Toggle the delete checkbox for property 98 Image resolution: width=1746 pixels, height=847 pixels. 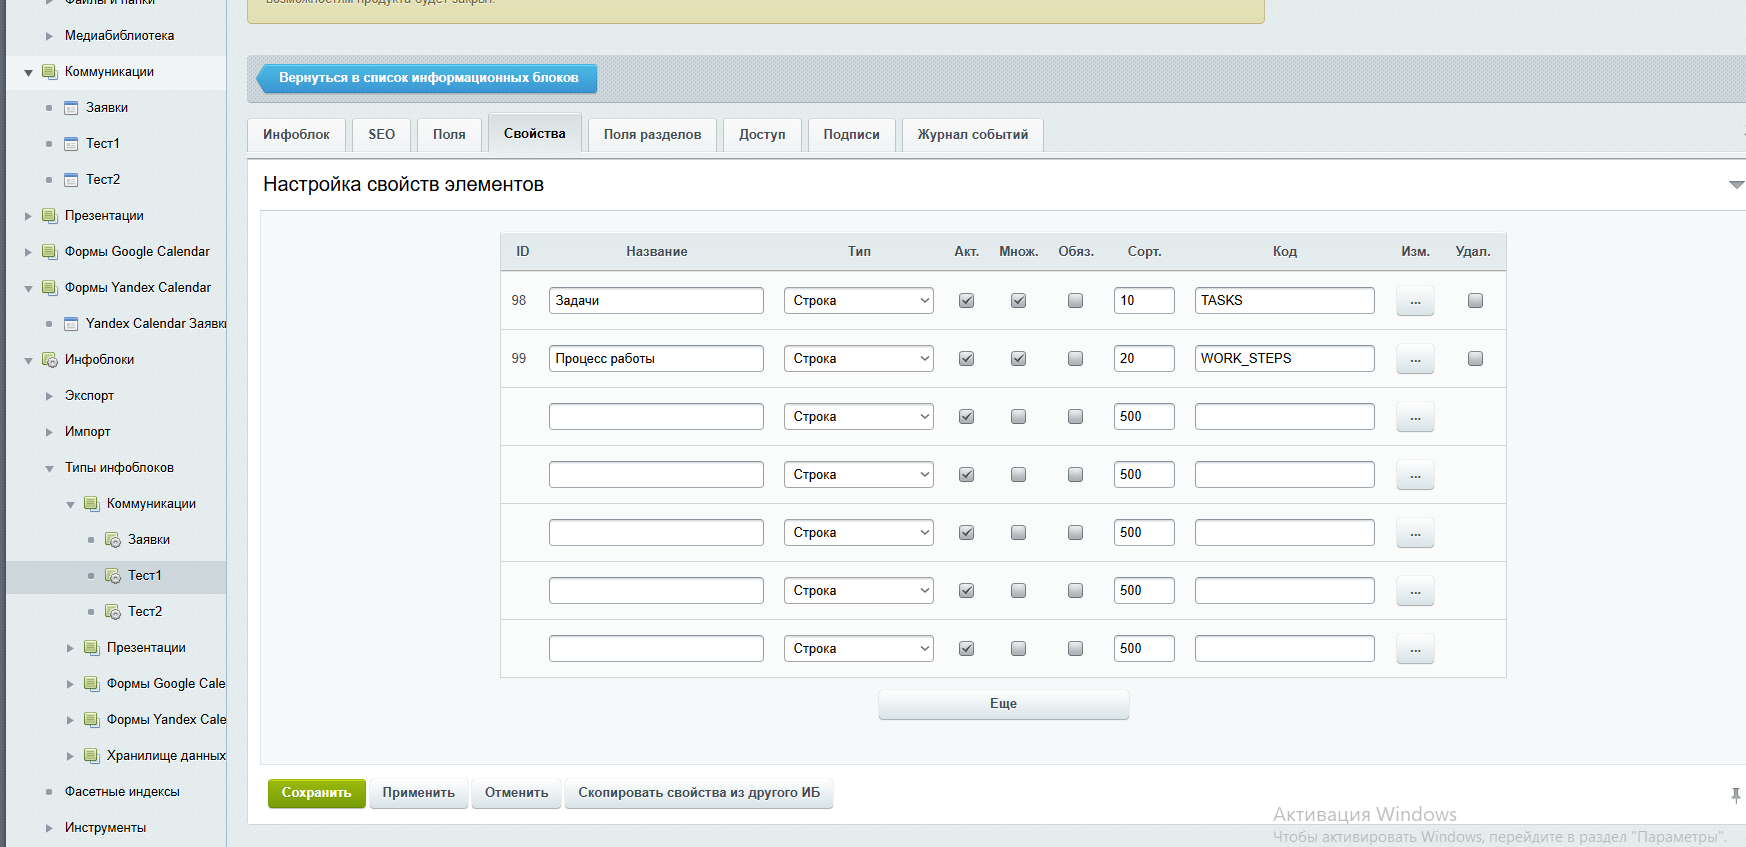click(1475, 301)
